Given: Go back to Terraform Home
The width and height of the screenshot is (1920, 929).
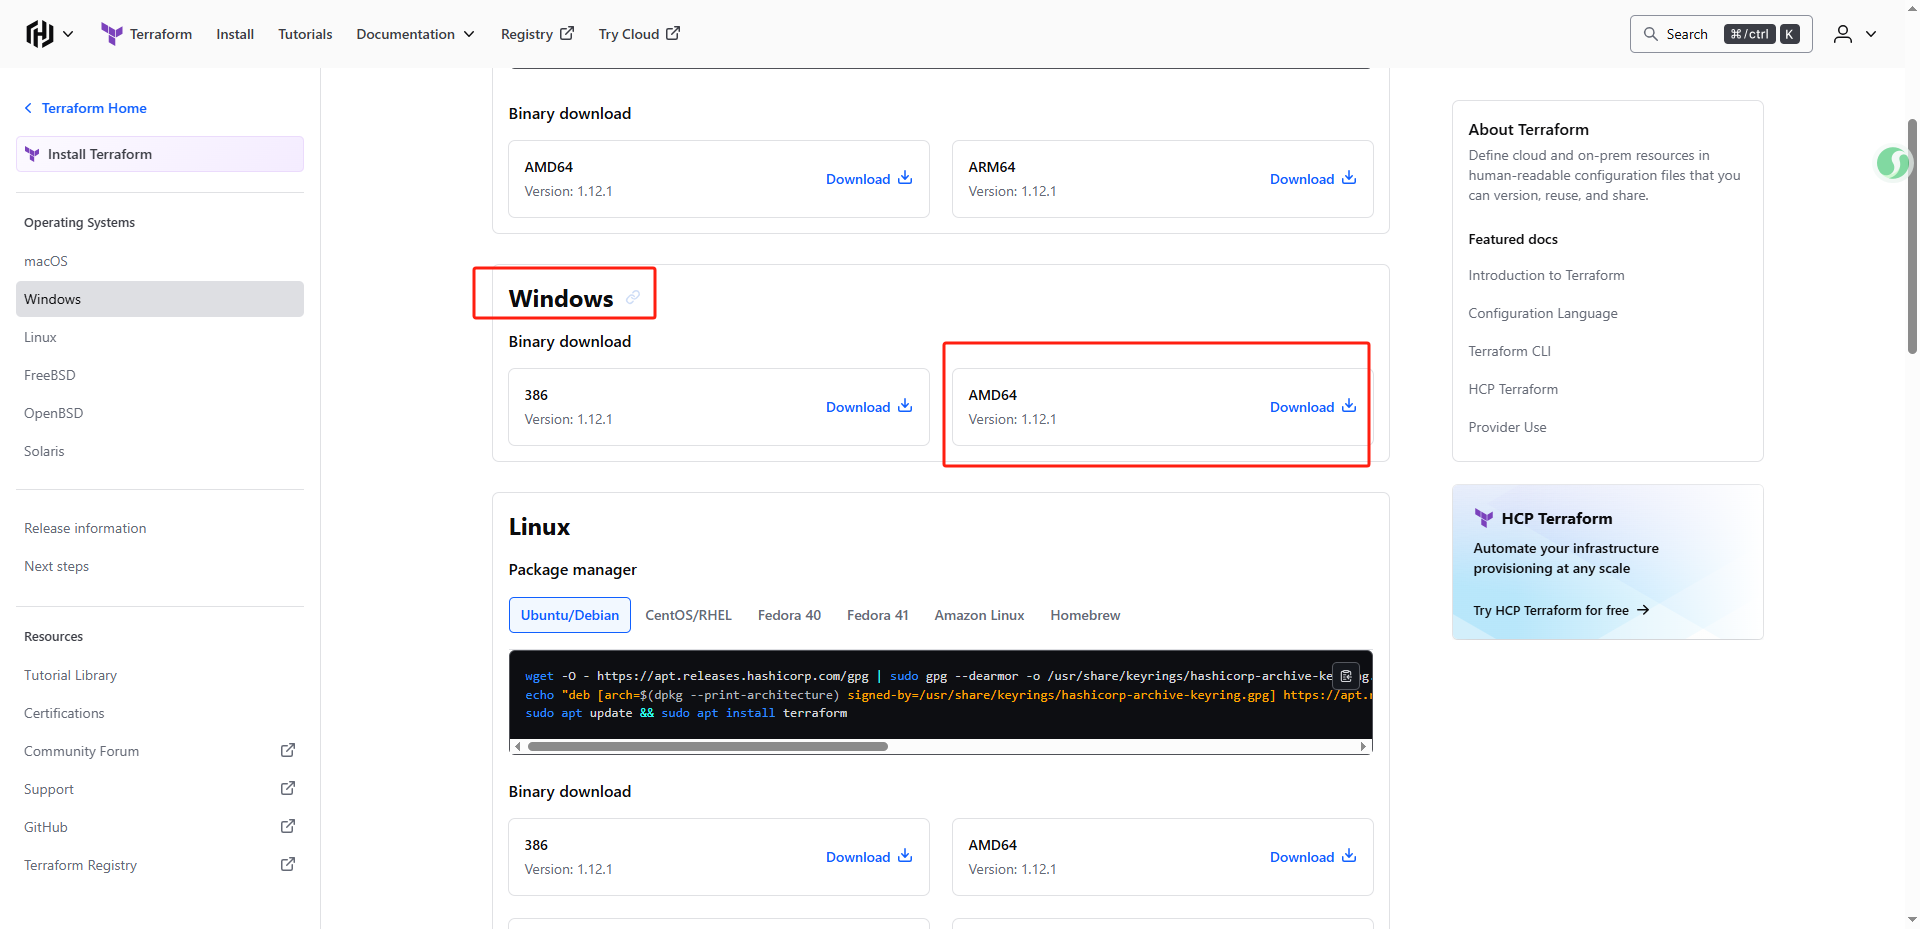Looking at the screenshot, I should coord(85,108).
